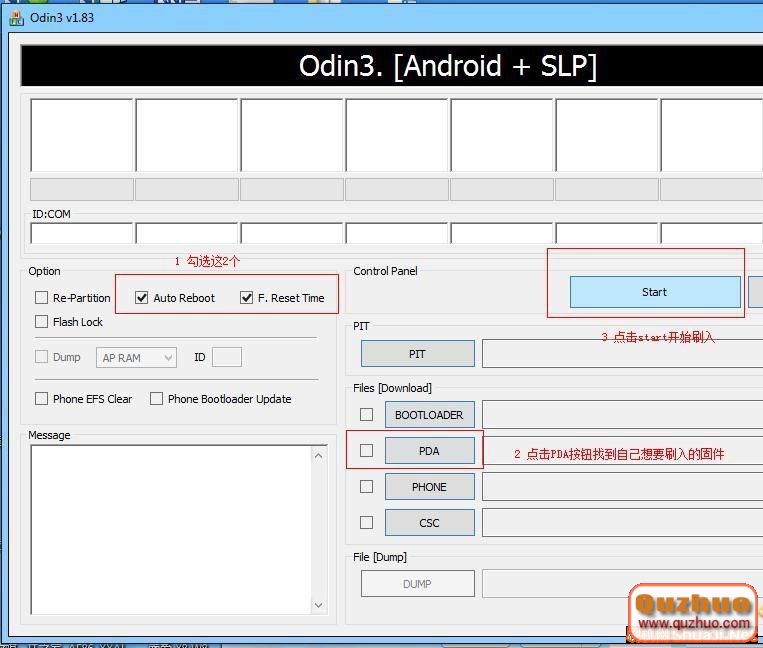Screen dimensions: 763x648
Task: Toggle the F. Reset Time checkbox
Action: click(x=246, y=298)
